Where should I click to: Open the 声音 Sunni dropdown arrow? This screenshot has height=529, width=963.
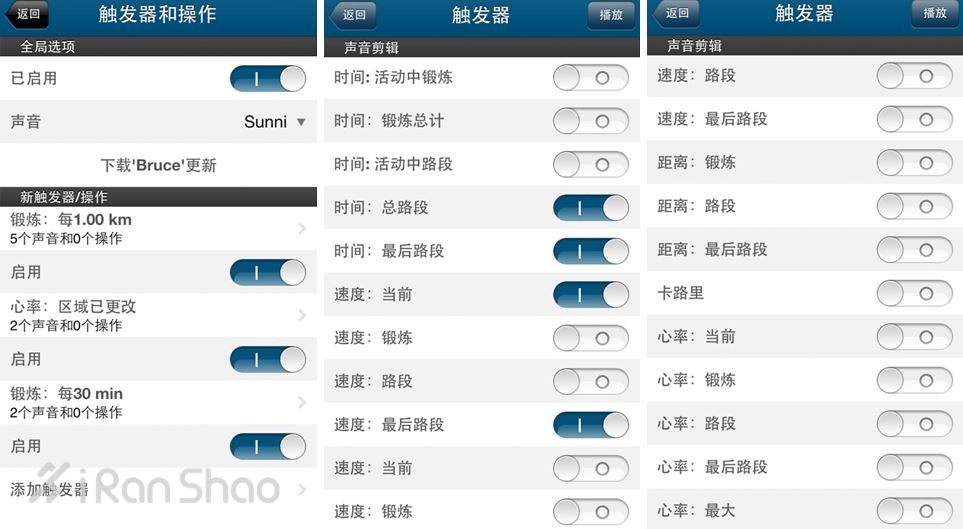pos(300,122)
